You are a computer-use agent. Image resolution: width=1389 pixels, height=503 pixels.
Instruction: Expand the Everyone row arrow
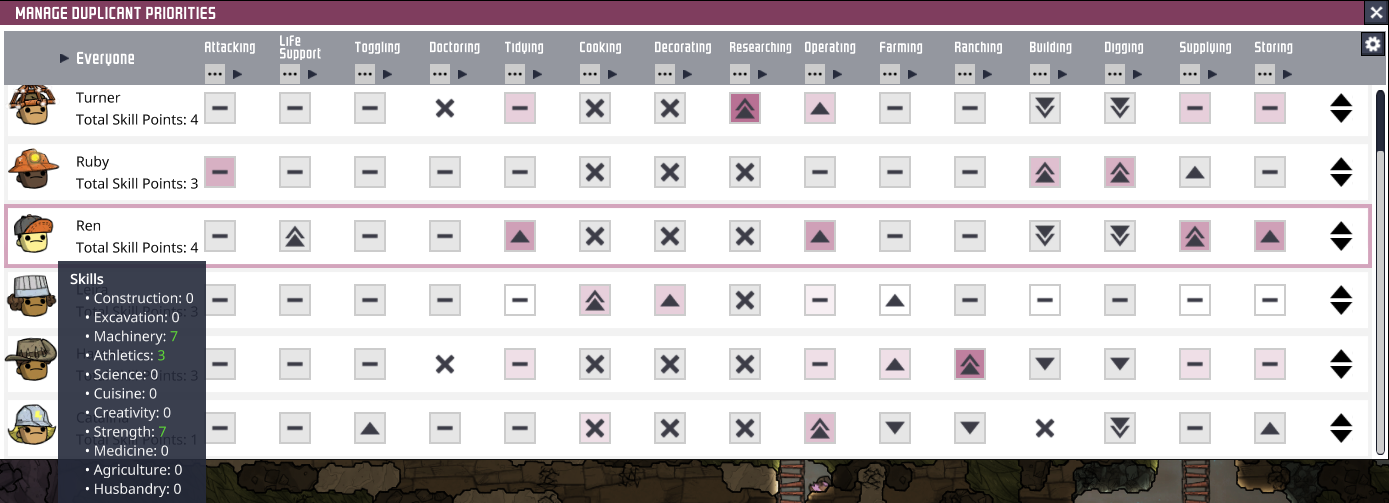click(x=64, y=58)
